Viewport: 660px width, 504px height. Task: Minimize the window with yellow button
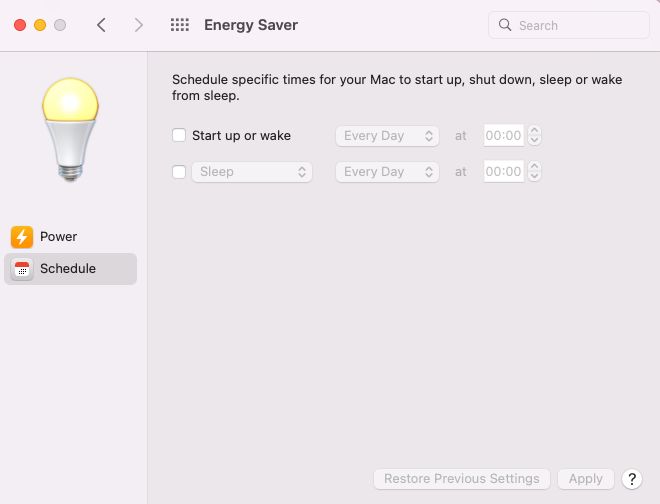coord(40,25)
